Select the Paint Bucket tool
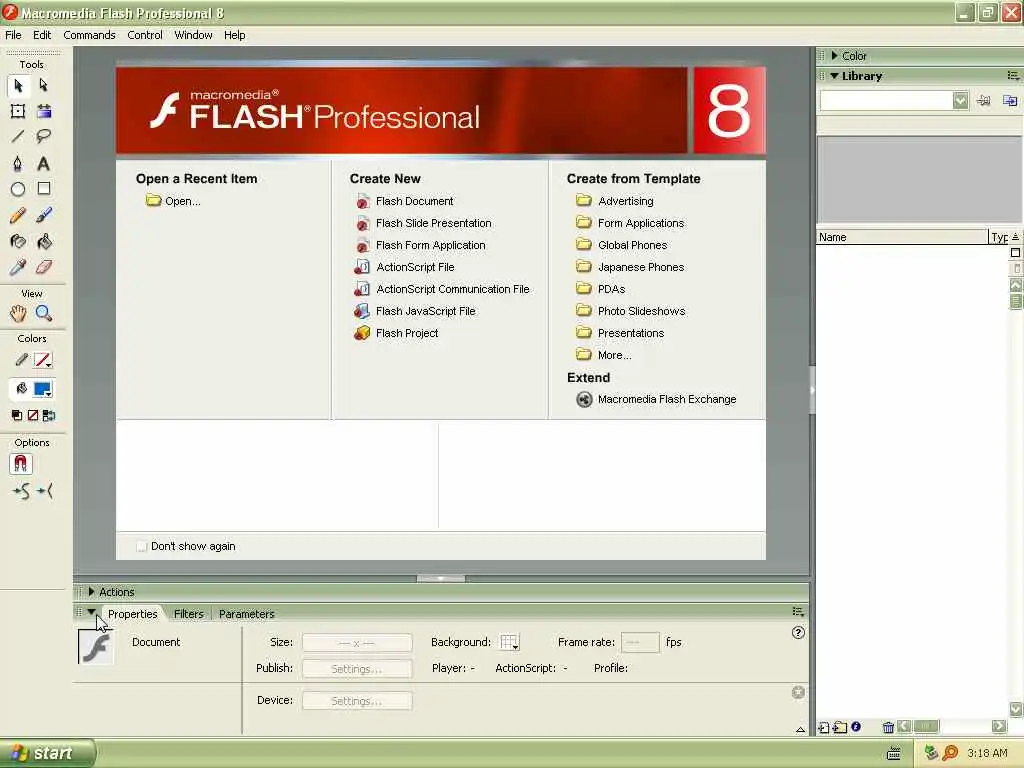Viewport: 1024px width, 768px height. tap(44, 242)
